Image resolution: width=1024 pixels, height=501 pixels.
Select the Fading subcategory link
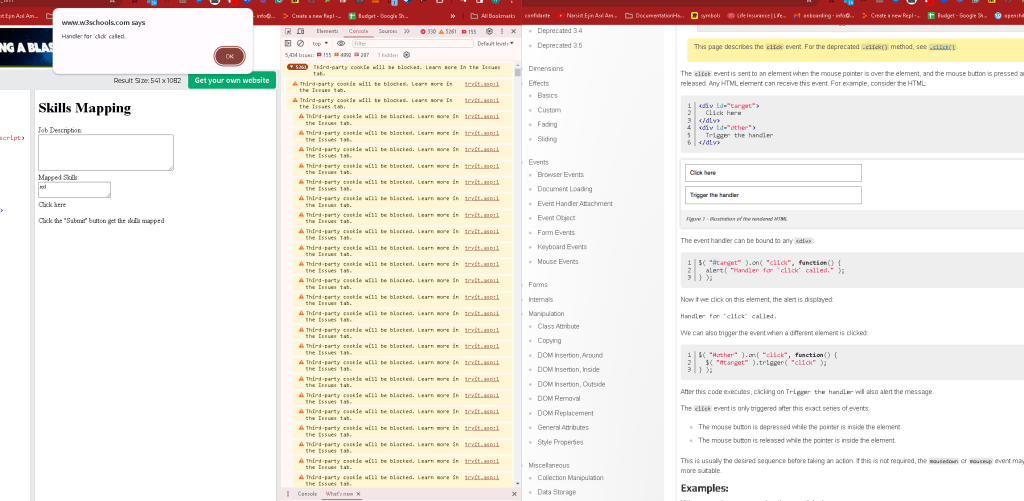(x=547, y=124)
